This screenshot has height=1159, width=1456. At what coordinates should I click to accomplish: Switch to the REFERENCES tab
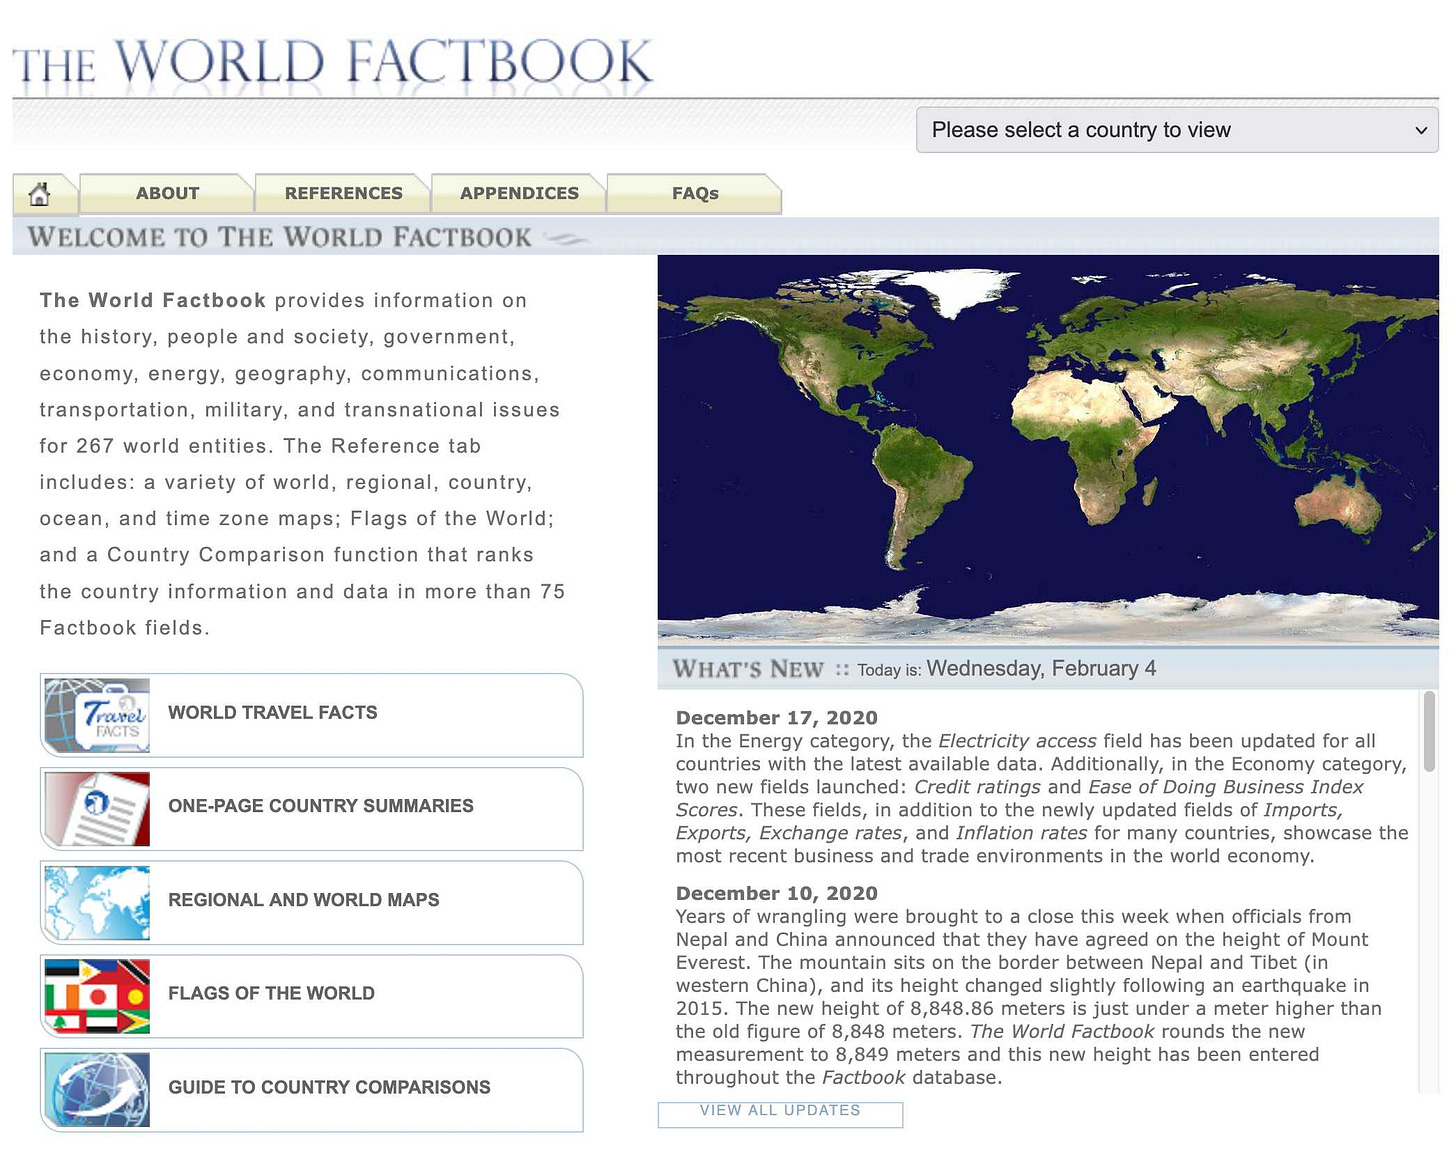[343, 193]
